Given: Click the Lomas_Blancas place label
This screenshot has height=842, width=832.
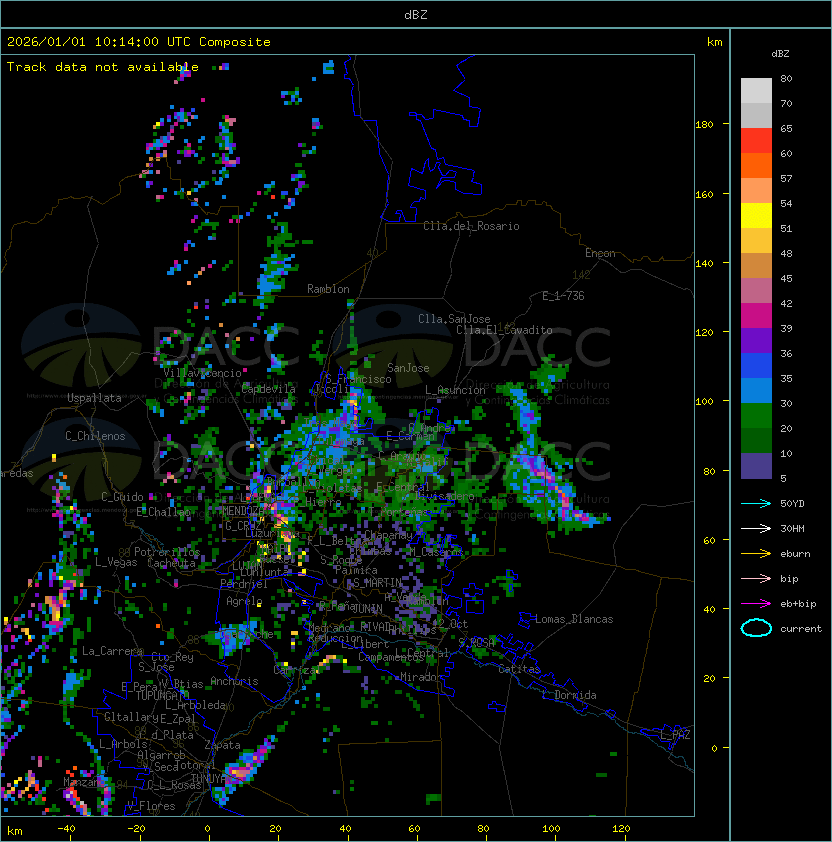Looking at the screenshot, I should 574,619.
